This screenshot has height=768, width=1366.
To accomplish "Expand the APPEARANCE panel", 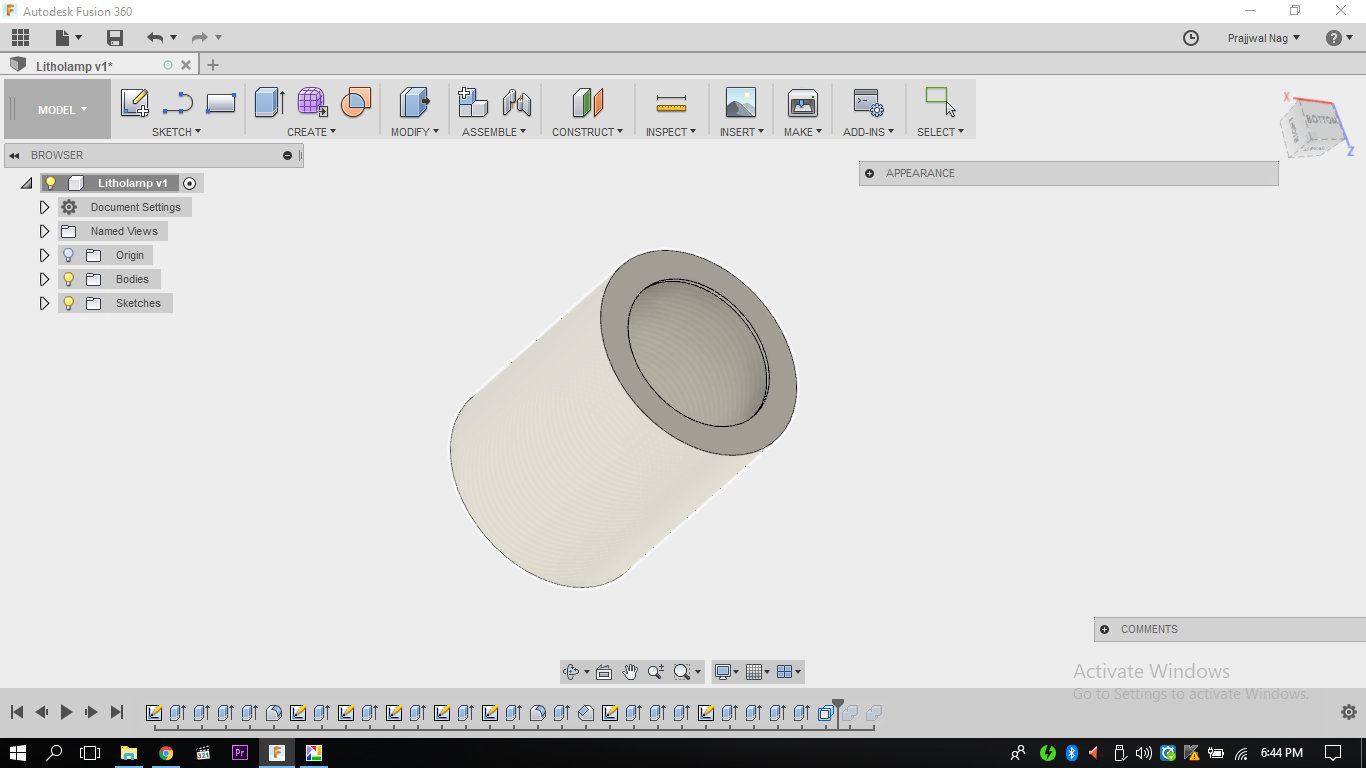I will (869, 173).
